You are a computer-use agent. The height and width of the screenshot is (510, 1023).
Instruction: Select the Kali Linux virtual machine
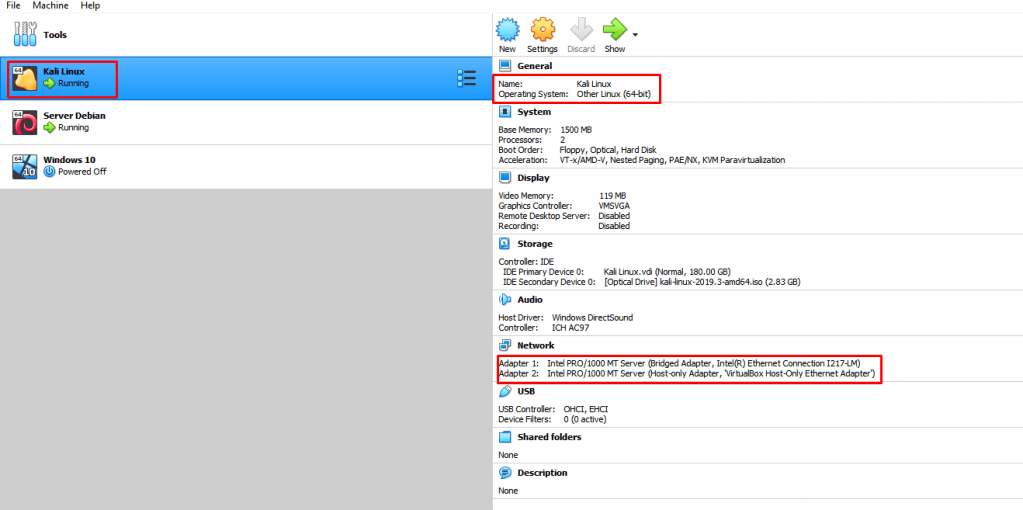click(x=62, y=78)
